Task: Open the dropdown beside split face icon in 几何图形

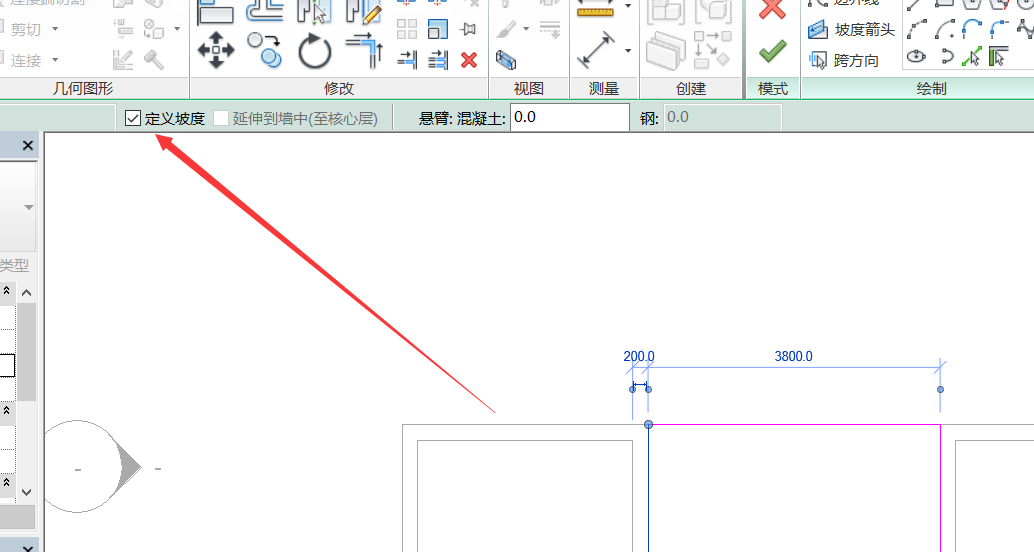Action: [x=177, y=29]
